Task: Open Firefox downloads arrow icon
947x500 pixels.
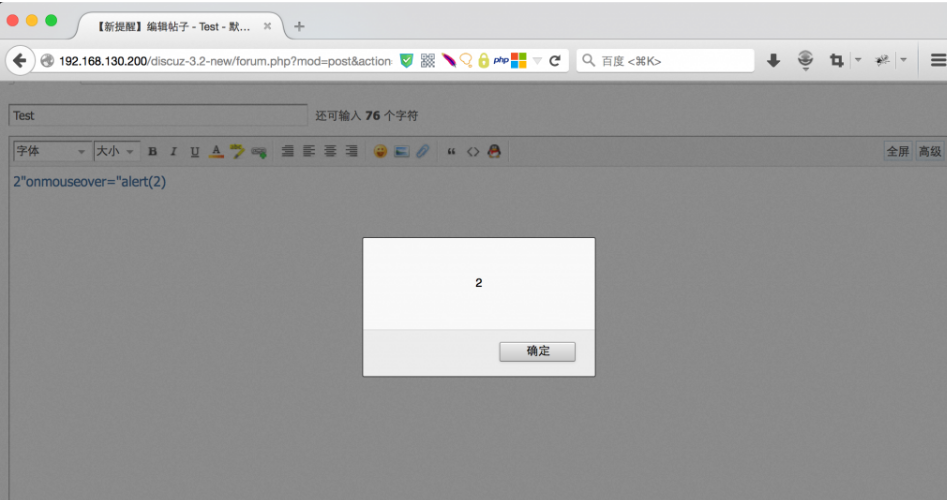Action: tap(773, 61)
